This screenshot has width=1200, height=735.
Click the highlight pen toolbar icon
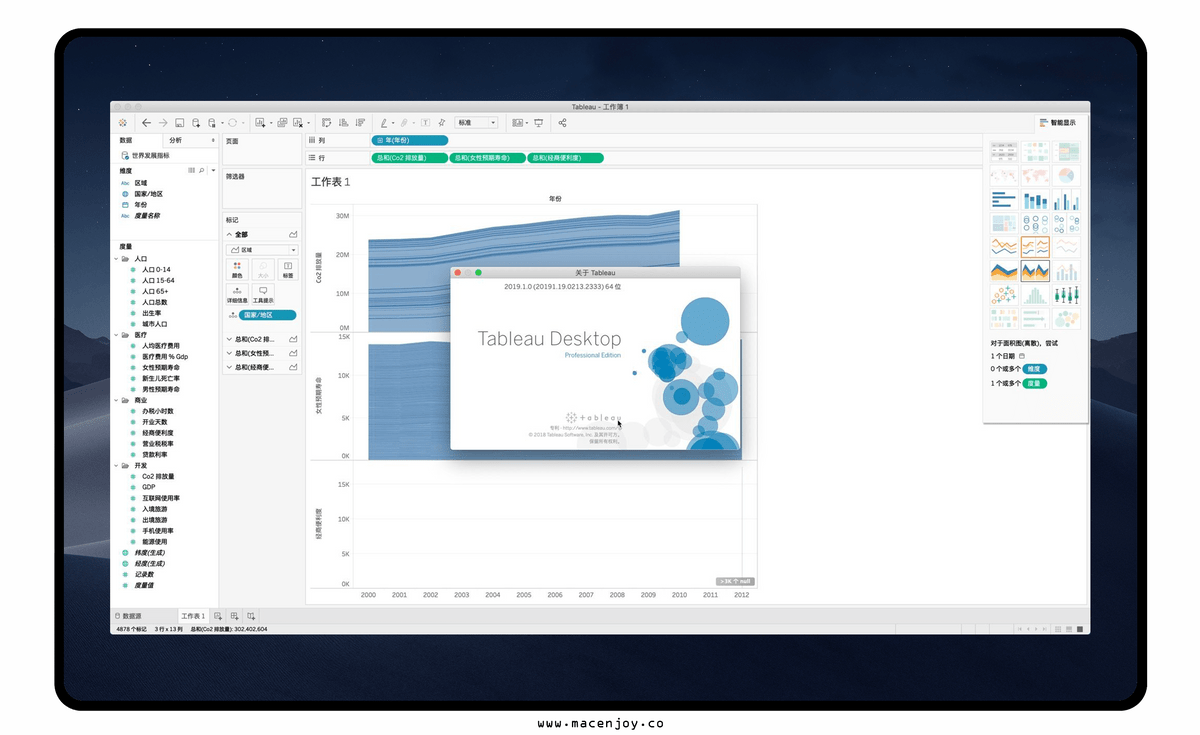point(384,122)
